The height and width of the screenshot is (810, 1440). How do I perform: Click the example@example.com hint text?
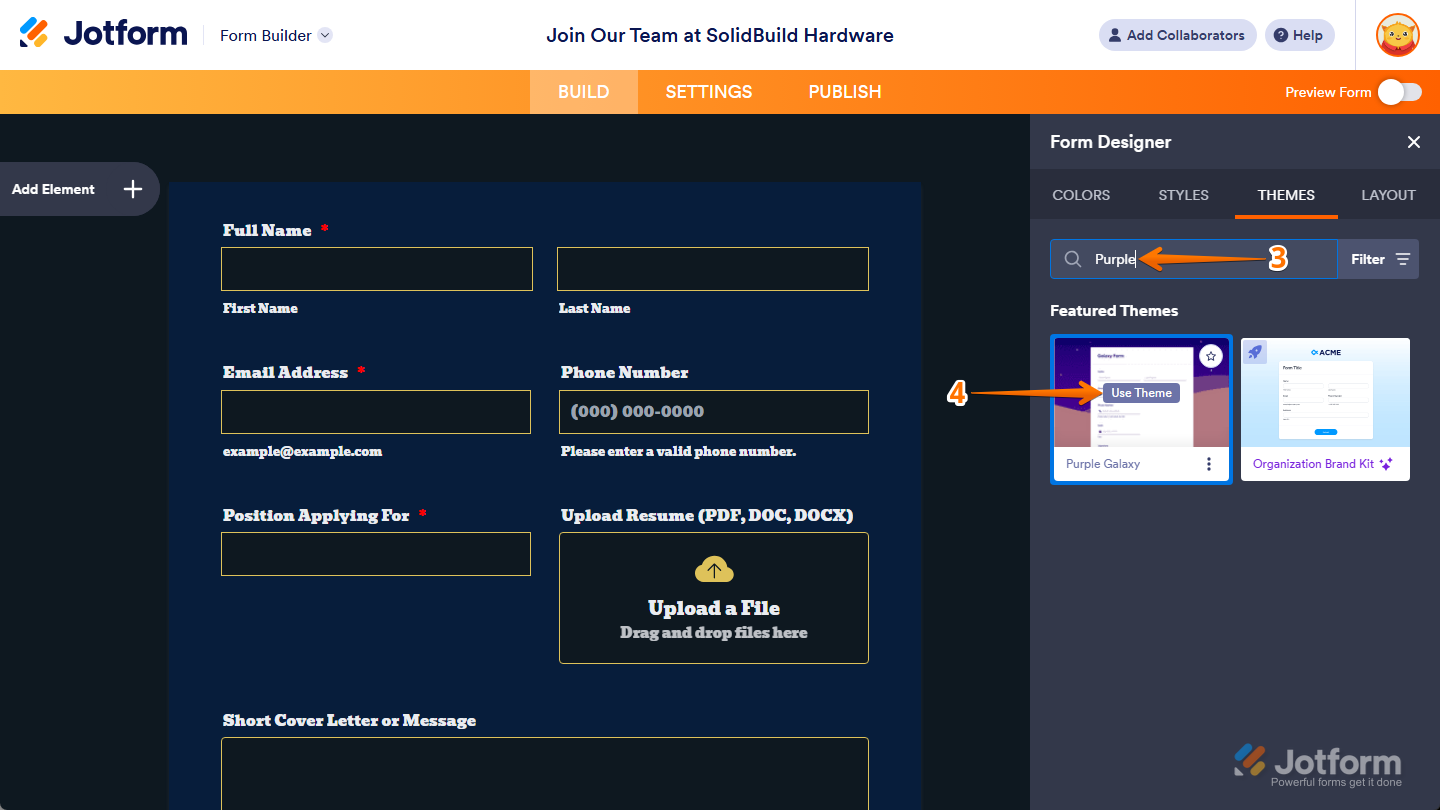(x=303, y=451)
